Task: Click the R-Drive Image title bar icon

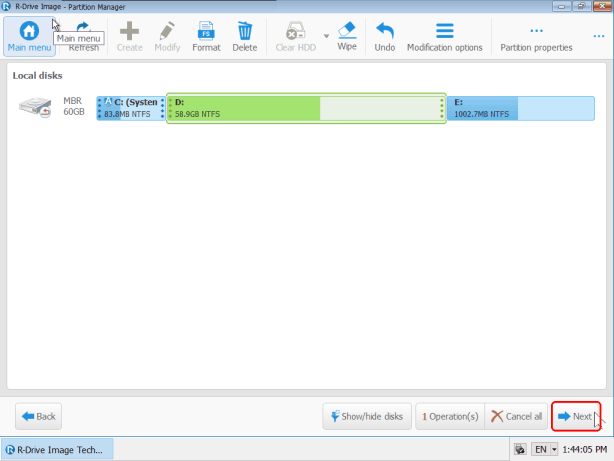Action: click(x=6, y=6)
